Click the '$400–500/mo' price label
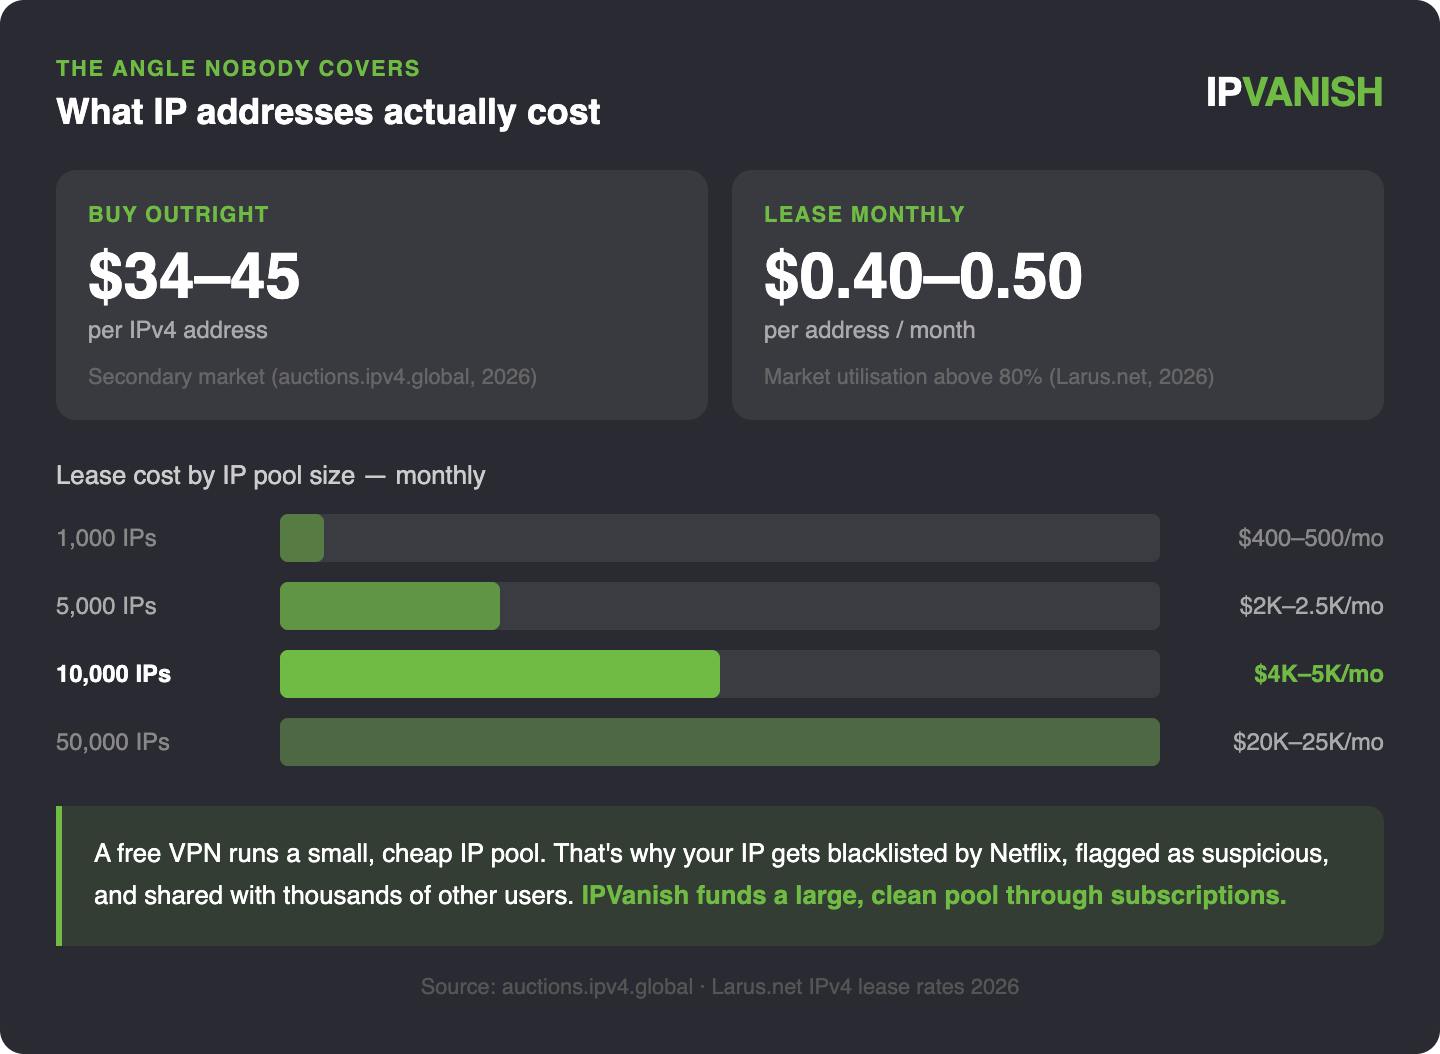Screen dimensions: 1440x1054 [x=1310, y=538]
